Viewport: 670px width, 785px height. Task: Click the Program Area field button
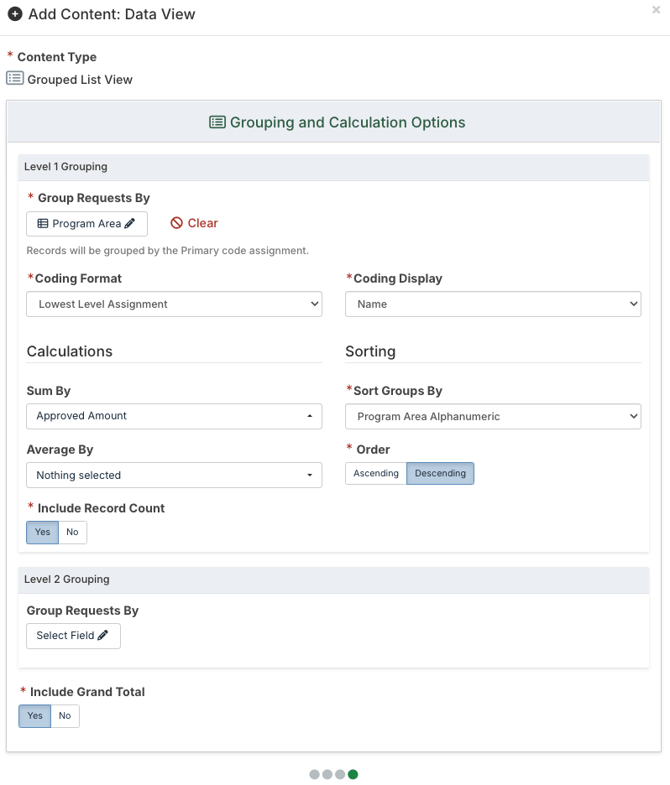[86, 224]
